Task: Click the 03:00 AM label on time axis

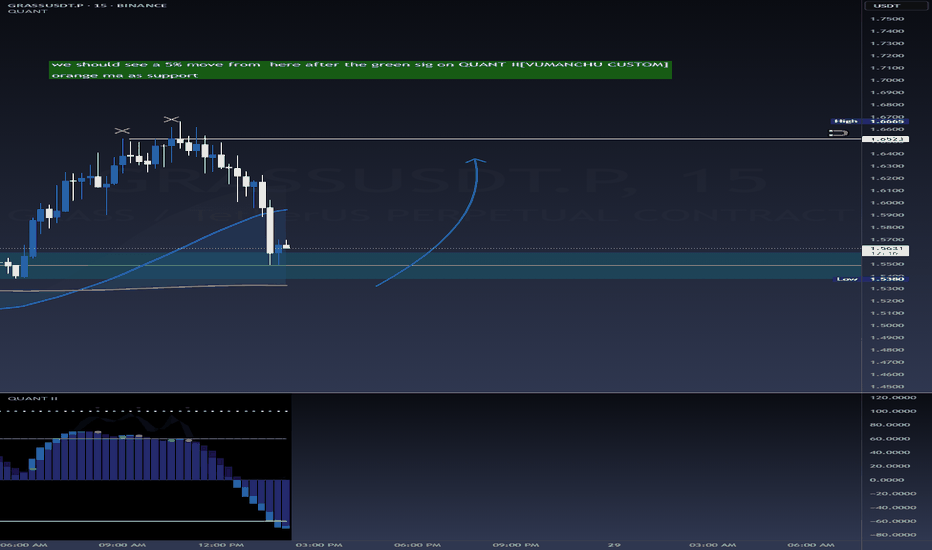Action: (713, 545)
